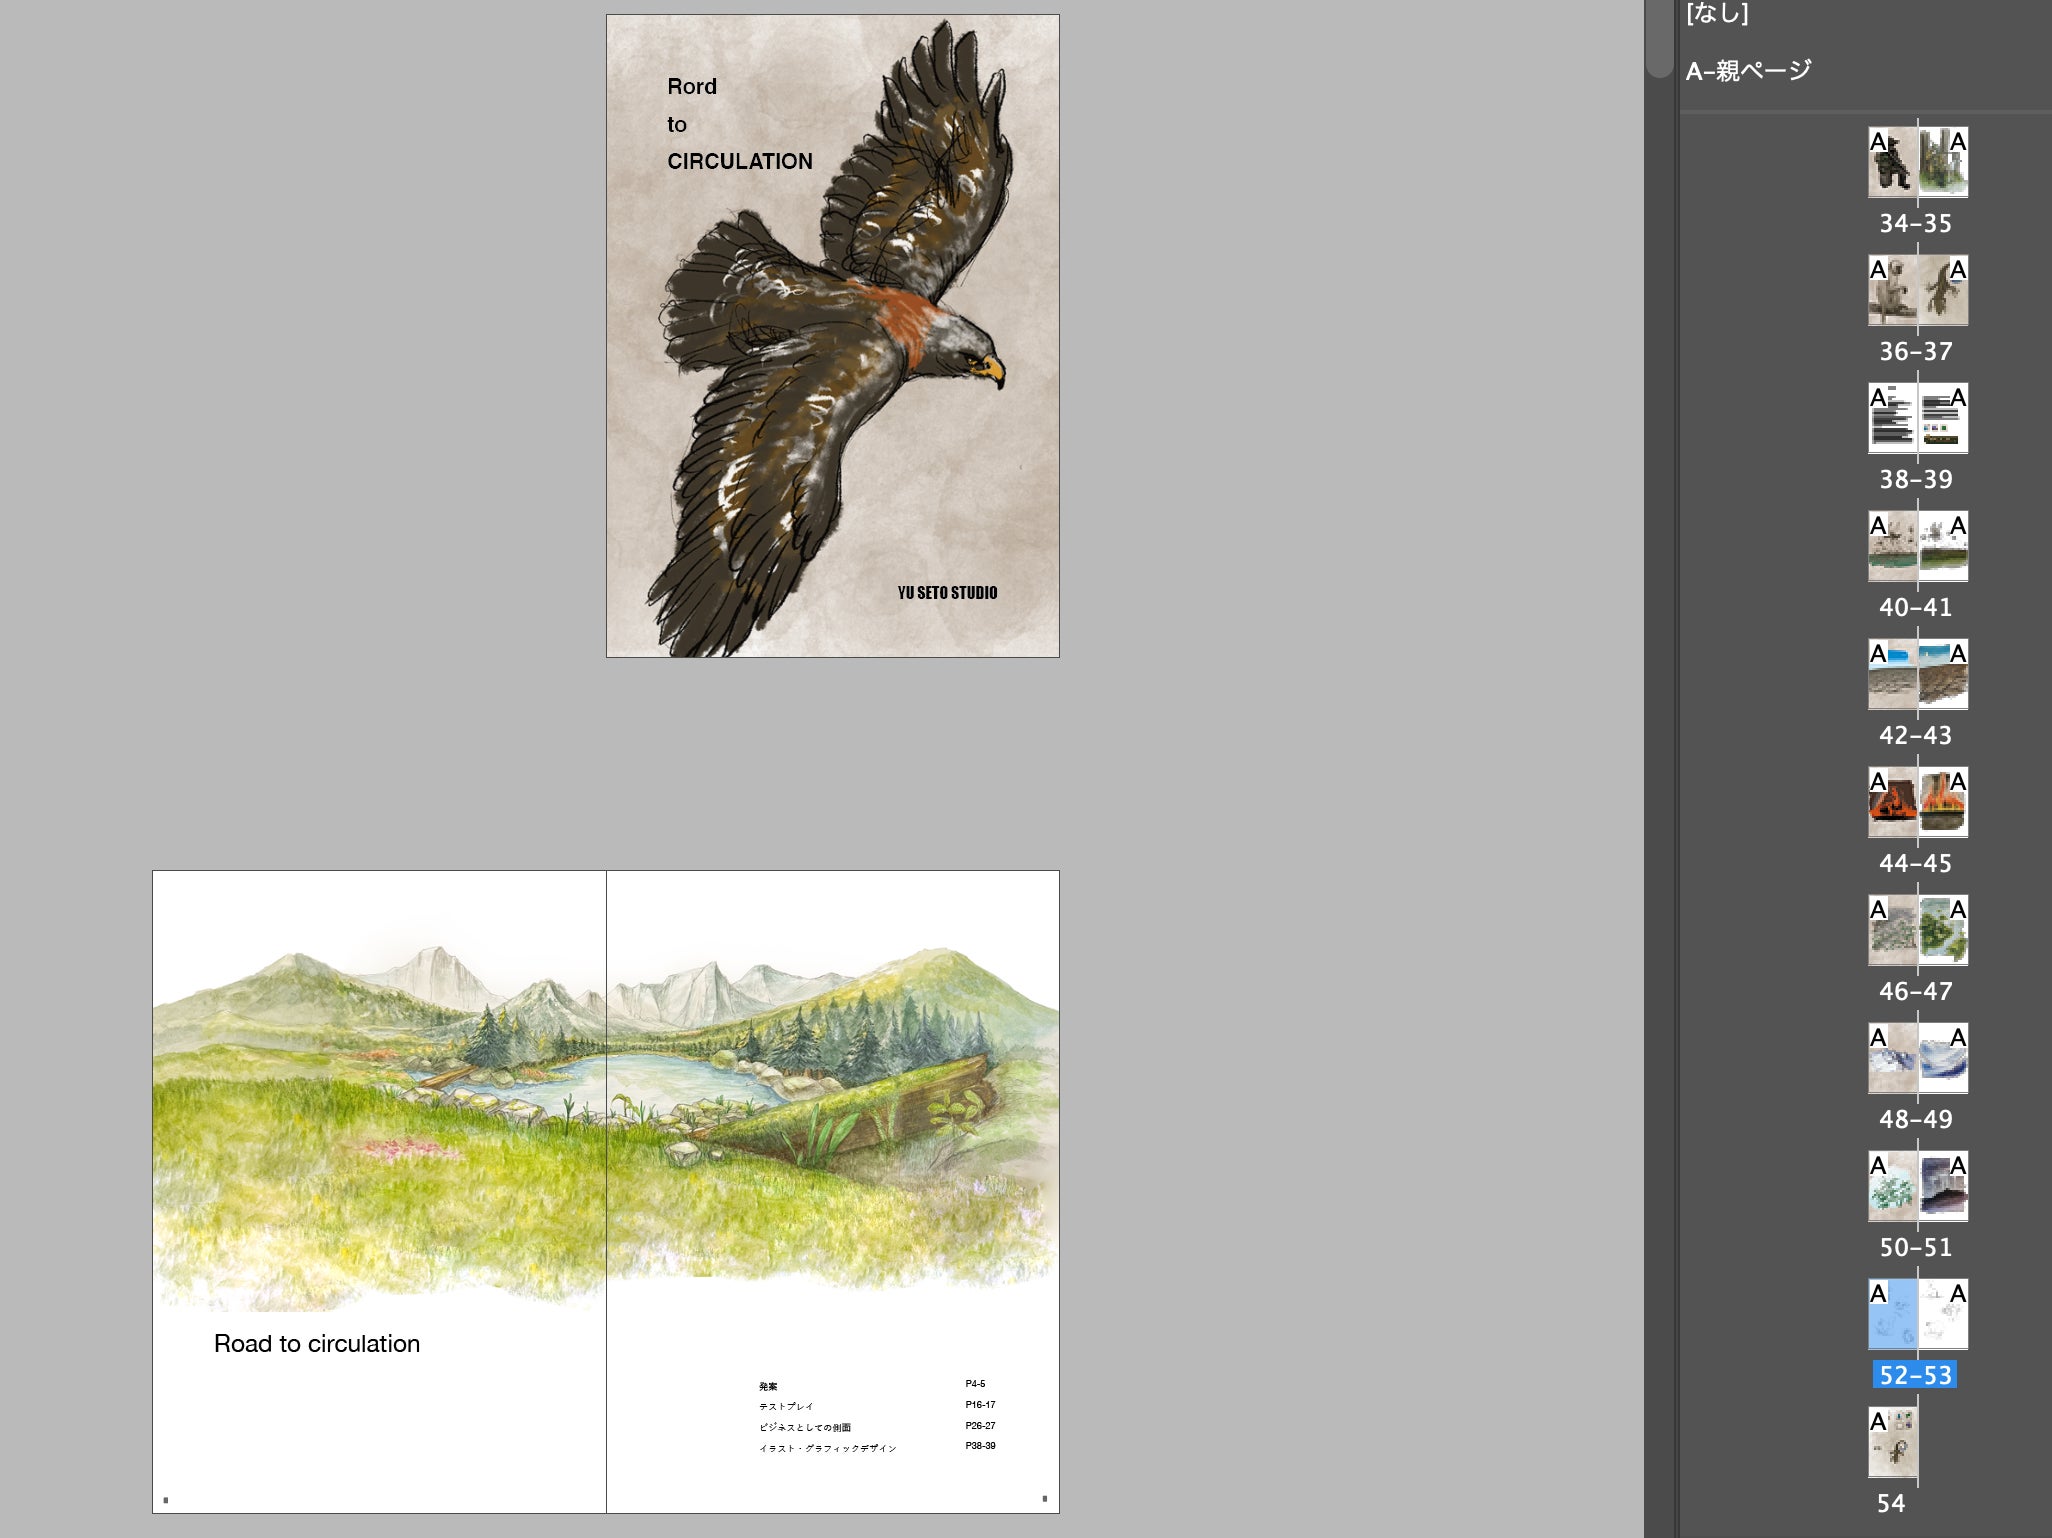Click the 46-47 spread page numbers
The image size is (2052, 1538).
pyautogui.click(x=1915, y=991)
